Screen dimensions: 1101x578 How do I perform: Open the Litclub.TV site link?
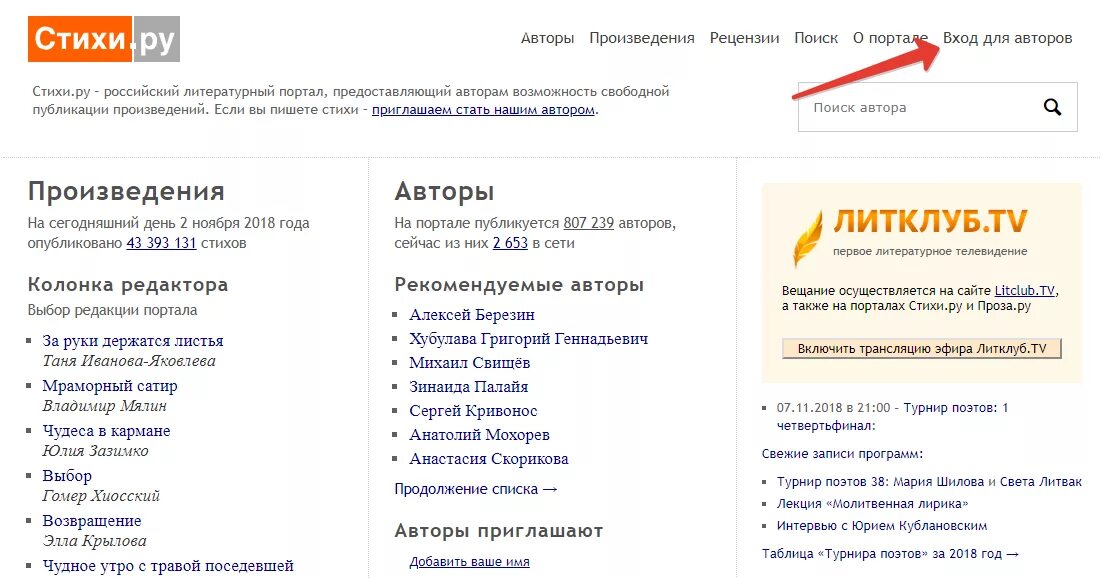pyautogui.click(x=1024, y=290)
